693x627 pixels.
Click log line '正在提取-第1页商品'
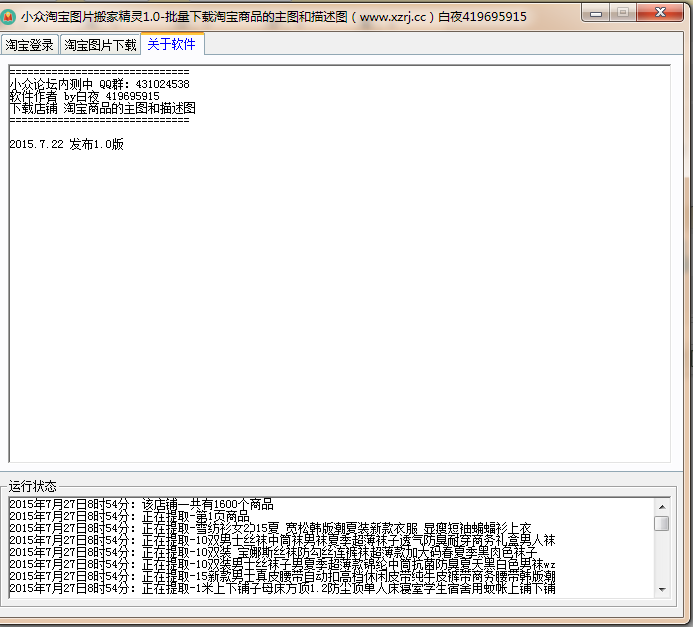[129, 516]
